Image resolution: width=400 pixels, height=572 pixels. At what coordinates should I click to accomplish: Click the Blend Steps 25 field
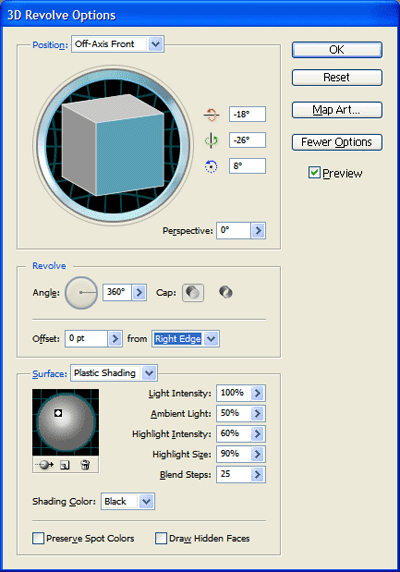233,475
